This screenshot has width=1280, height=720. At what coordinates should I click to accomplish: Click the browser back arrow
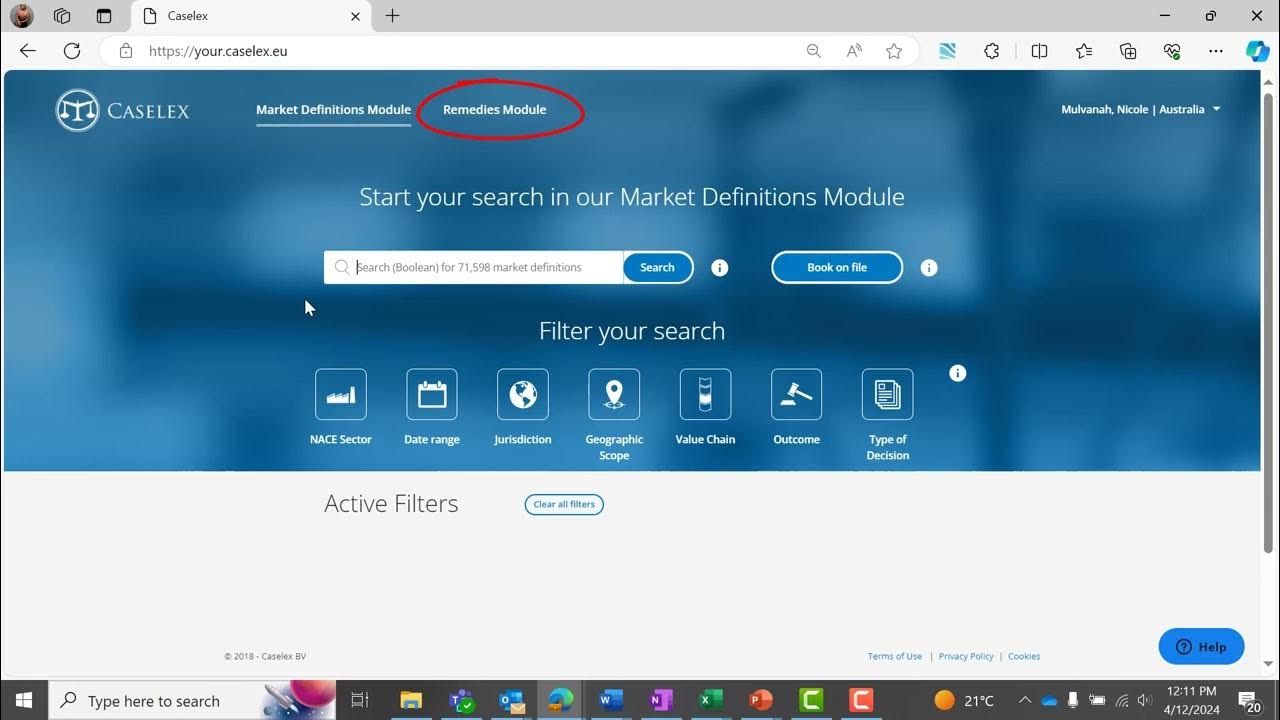(x=28, y=51)
